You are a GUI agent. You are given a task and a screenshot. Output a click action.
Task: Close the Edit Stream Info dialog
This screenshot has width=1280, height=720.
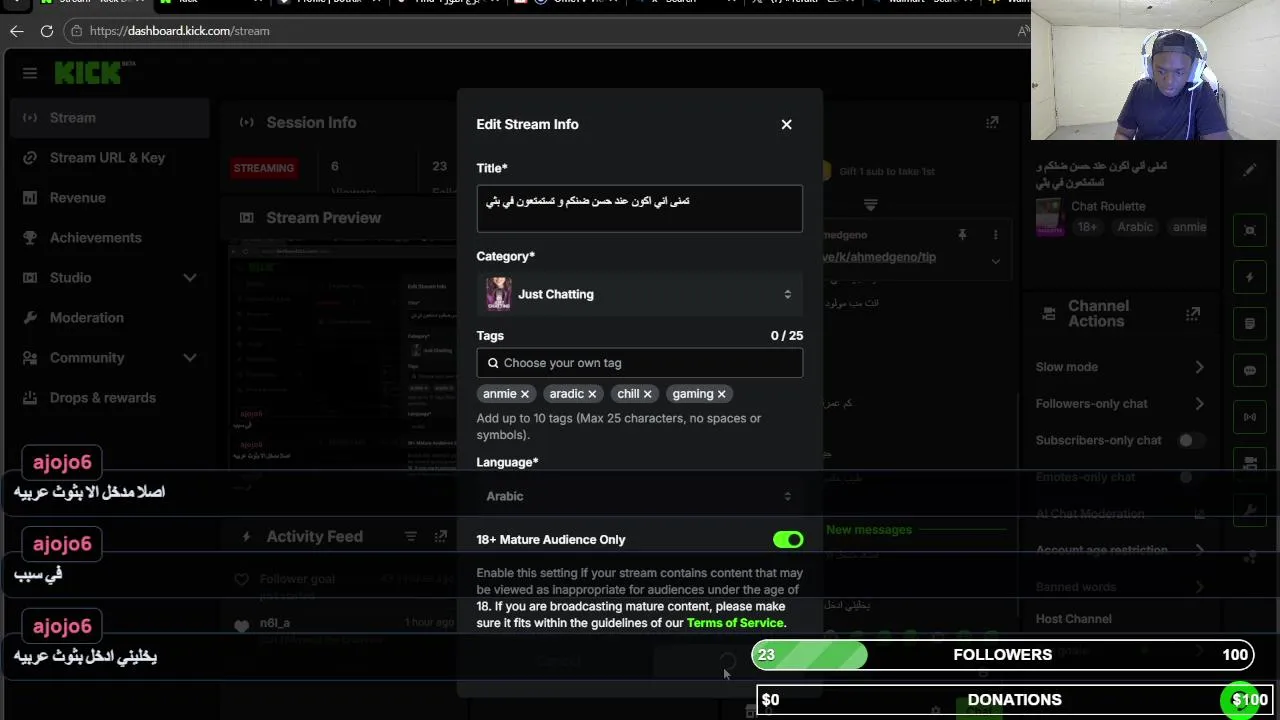click(786, 124)
